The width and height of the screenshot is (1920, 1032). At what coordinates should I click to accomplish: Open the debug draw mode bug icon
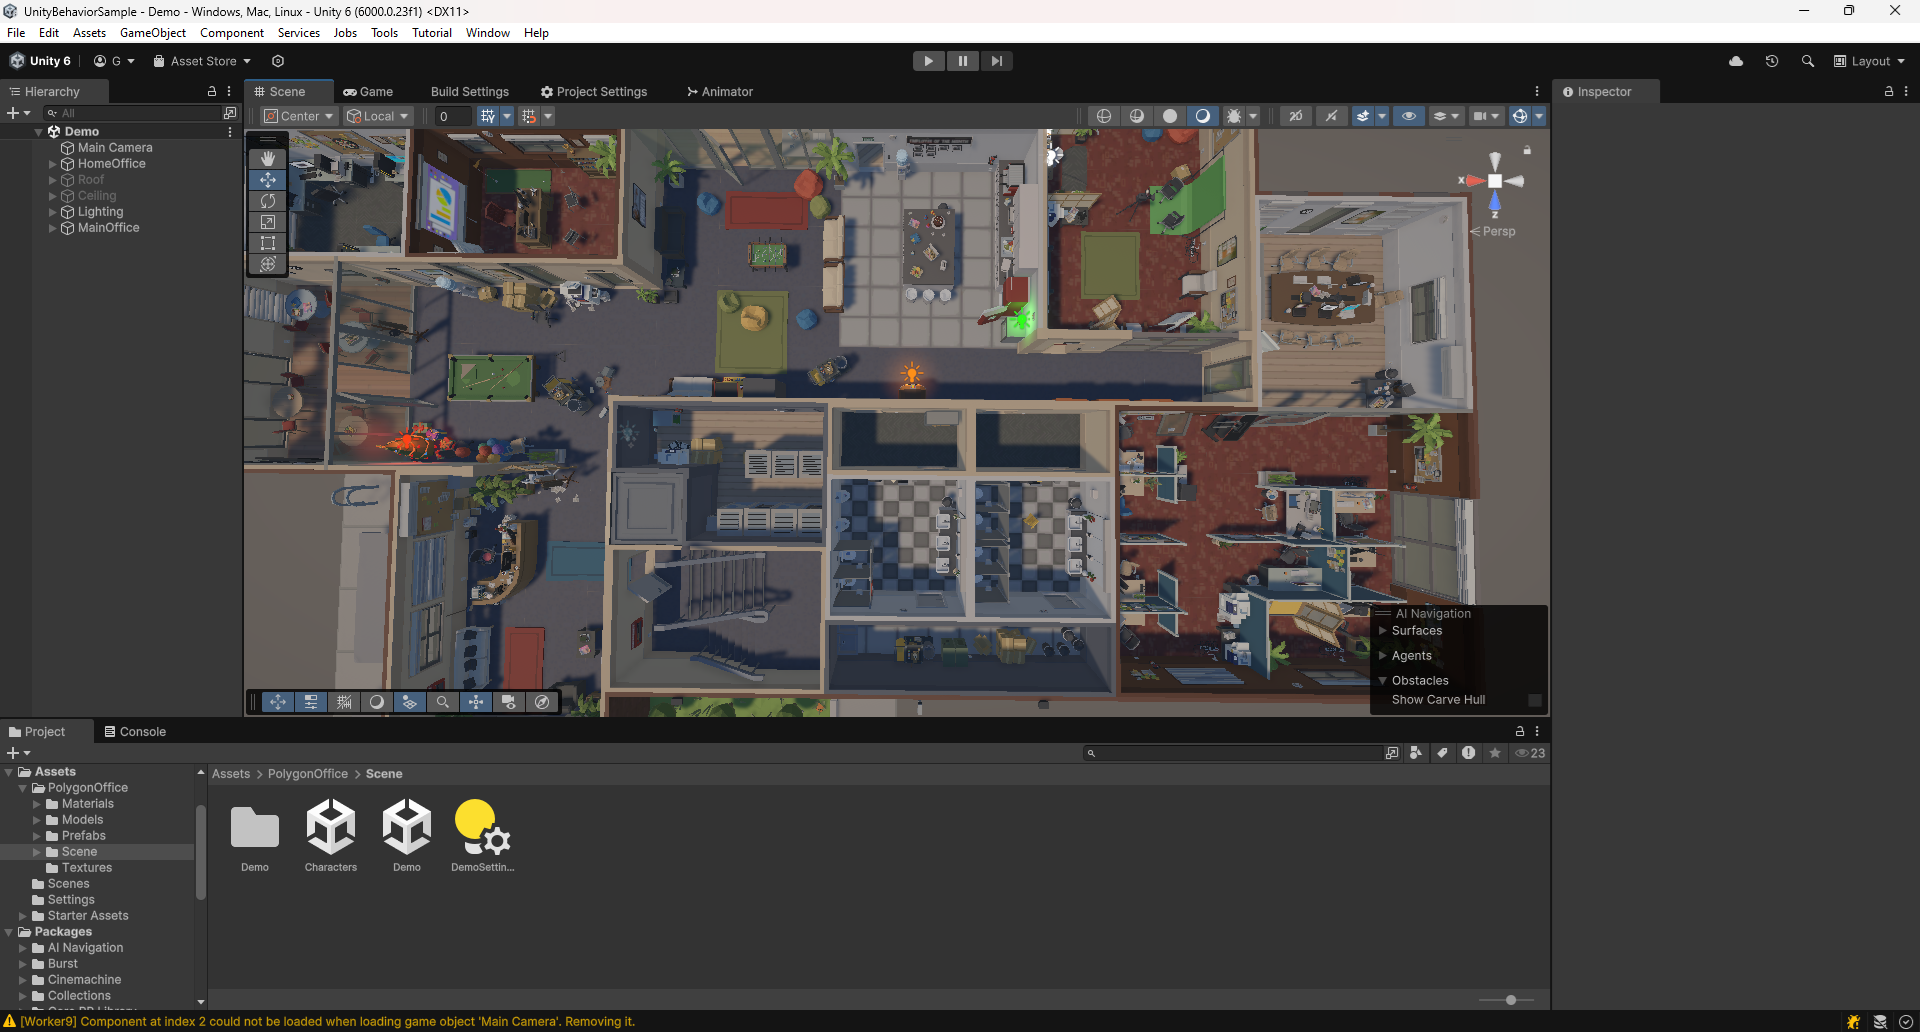(1234, 116)
